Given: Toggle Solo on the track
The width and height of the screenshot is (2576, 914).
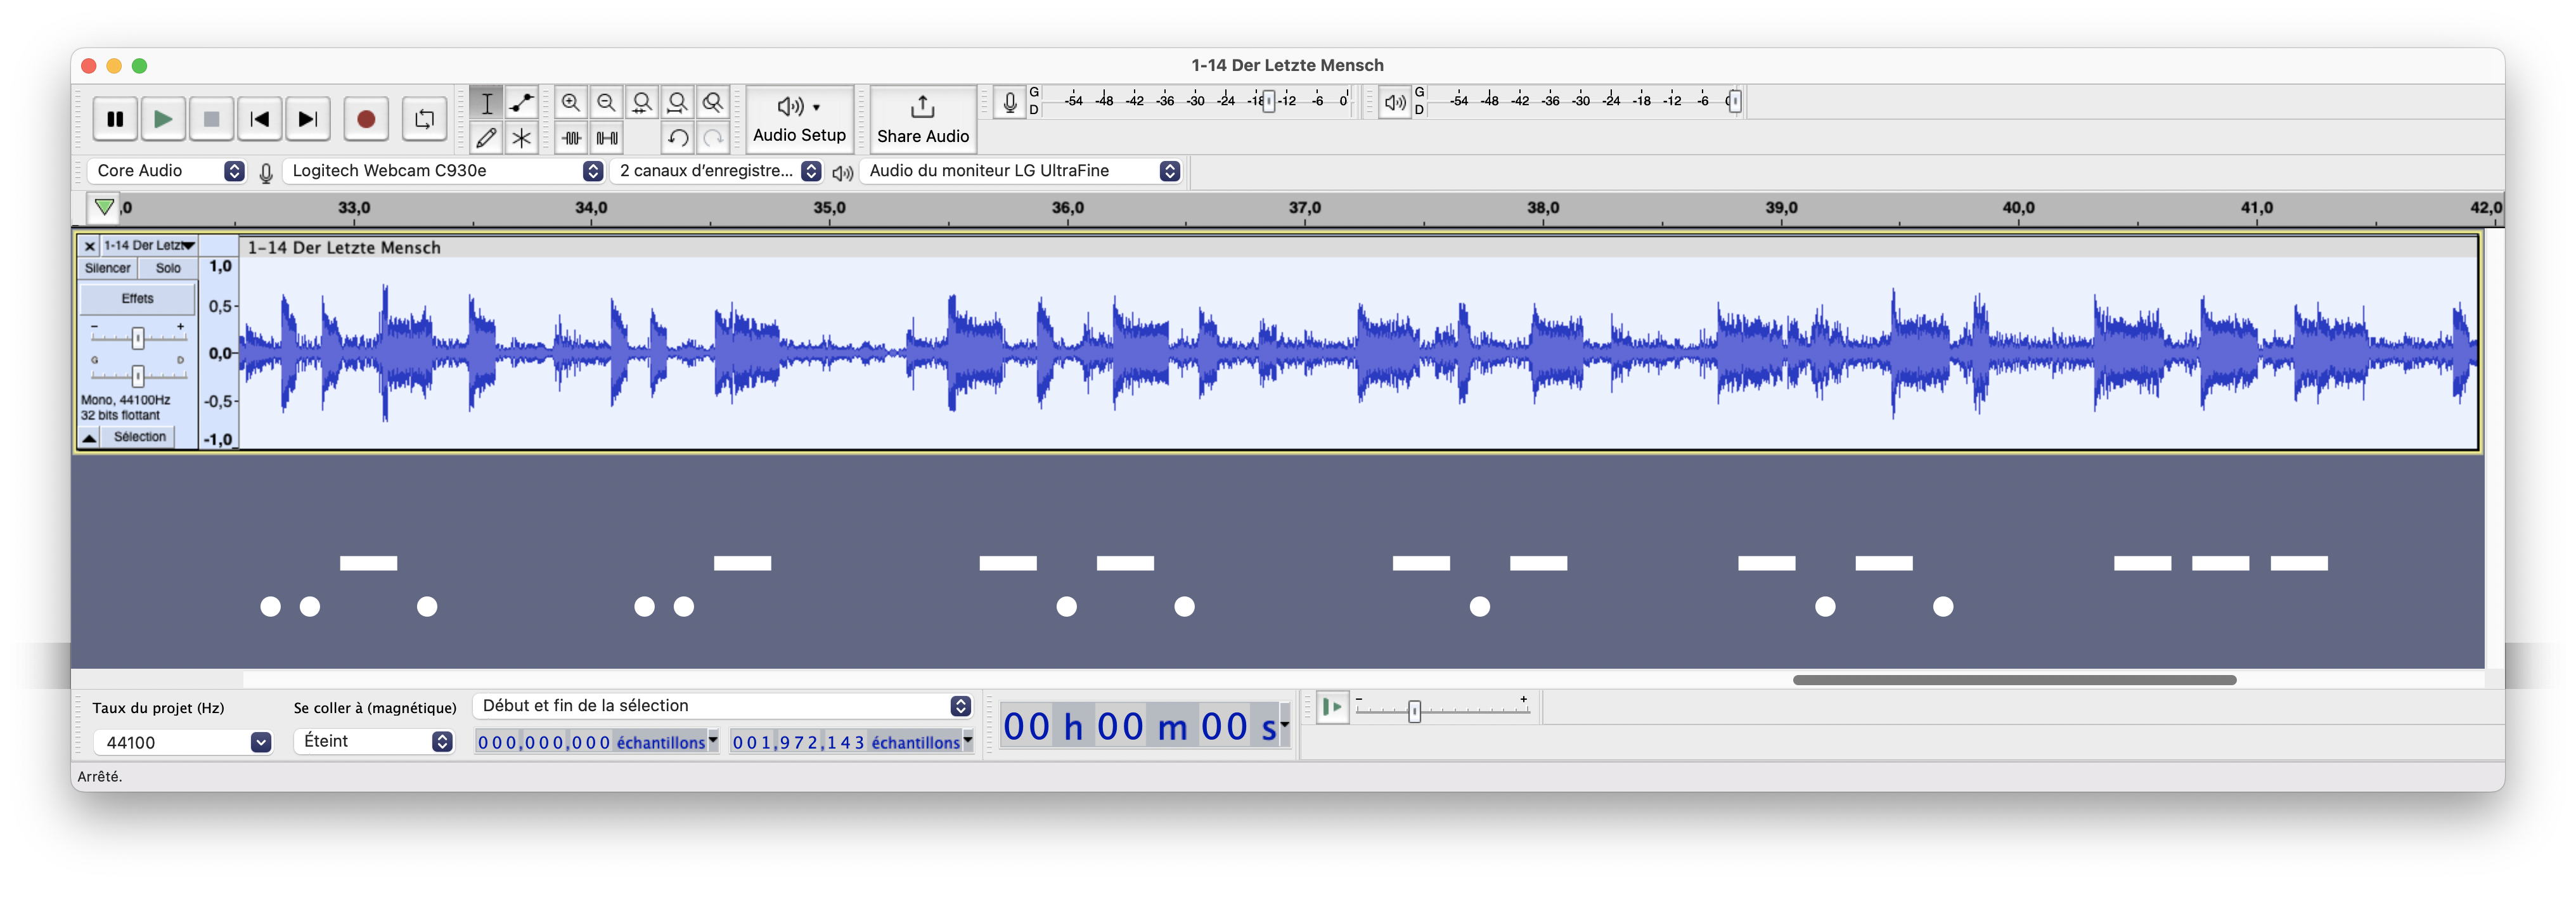Looking at the screenshot, I should (x=168, y=268).
